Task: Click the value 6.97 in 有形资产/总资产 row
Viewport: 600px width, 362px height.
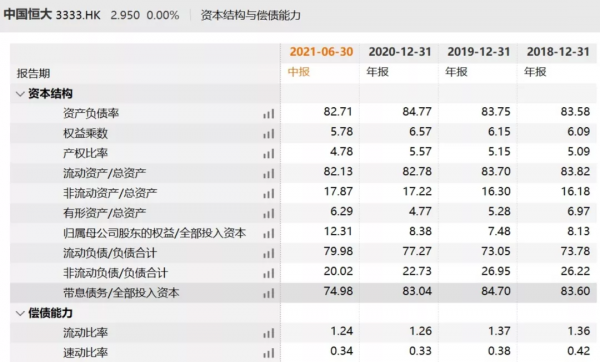Action: (579, 211)
